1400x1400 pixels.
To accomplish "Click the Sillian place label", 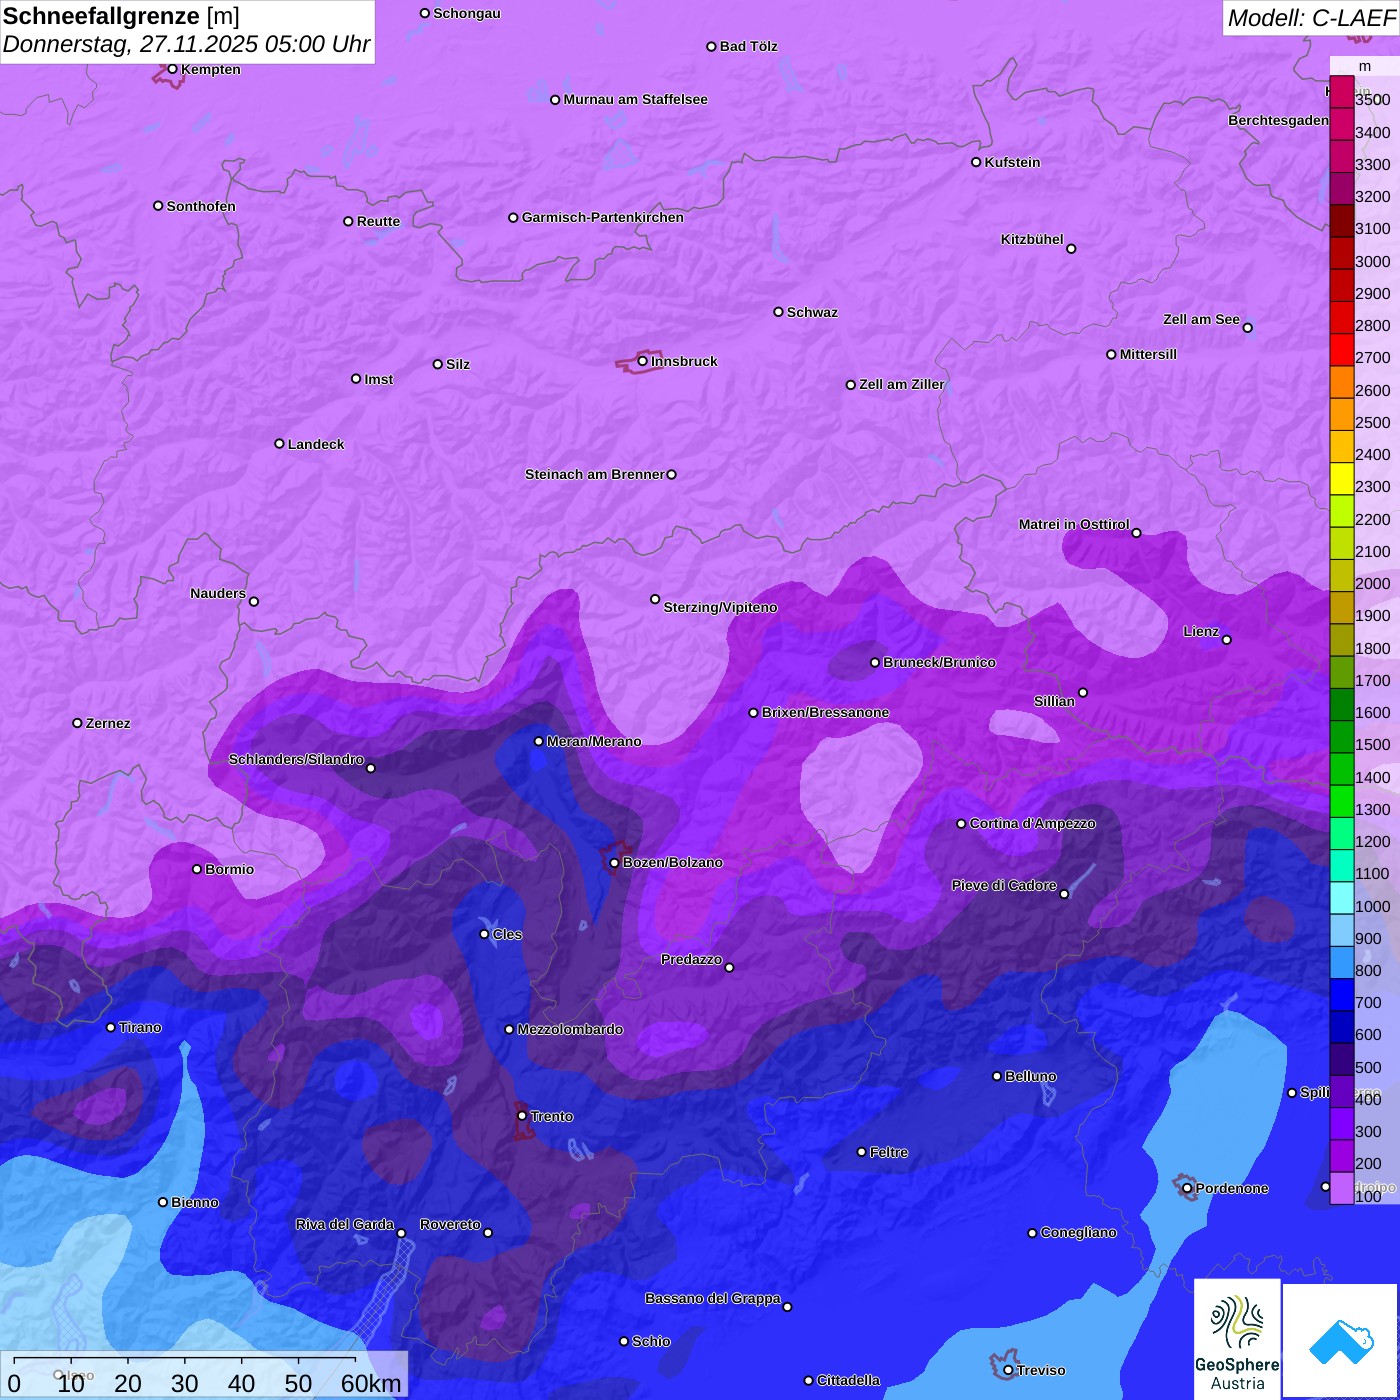I will pyautogui.click(x=1054, y=701).
